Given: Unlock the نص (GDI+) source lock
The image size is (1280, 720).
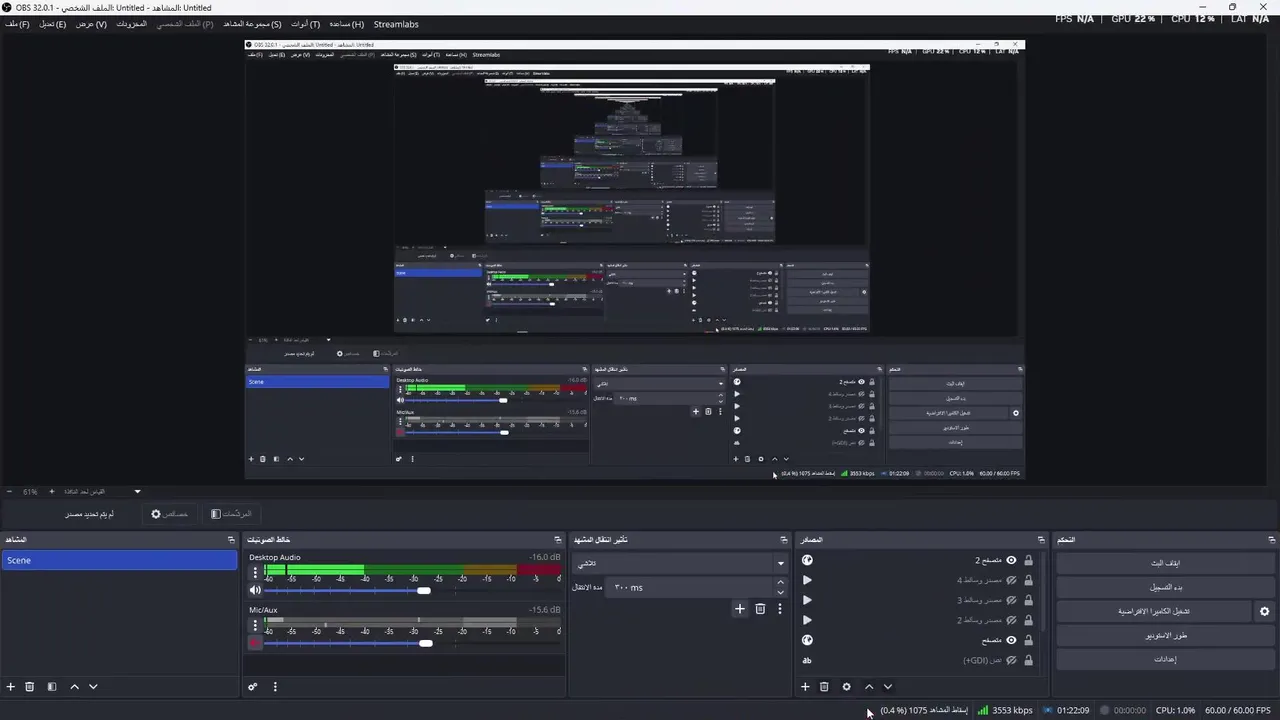Looking at the screenshot, I should pyautogui.click(x=1028, y=660).
